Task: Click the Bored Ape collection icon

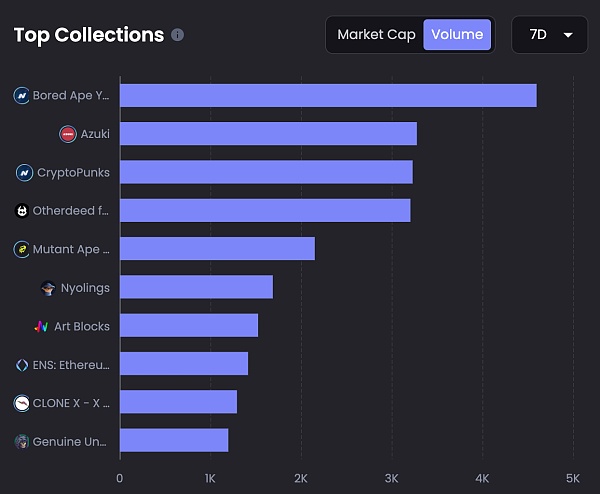Action: (x=22, y=96)
